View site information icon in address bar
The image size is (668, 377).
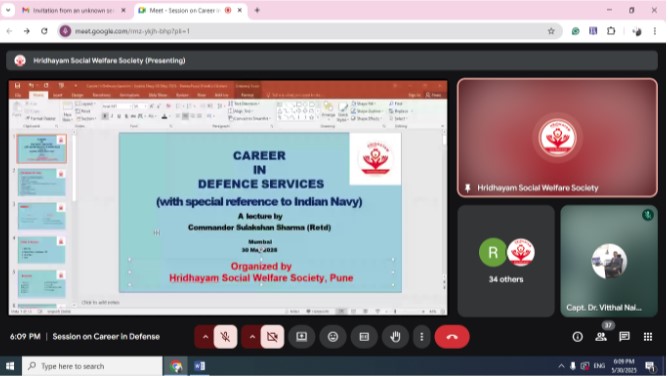coord(65,31)
